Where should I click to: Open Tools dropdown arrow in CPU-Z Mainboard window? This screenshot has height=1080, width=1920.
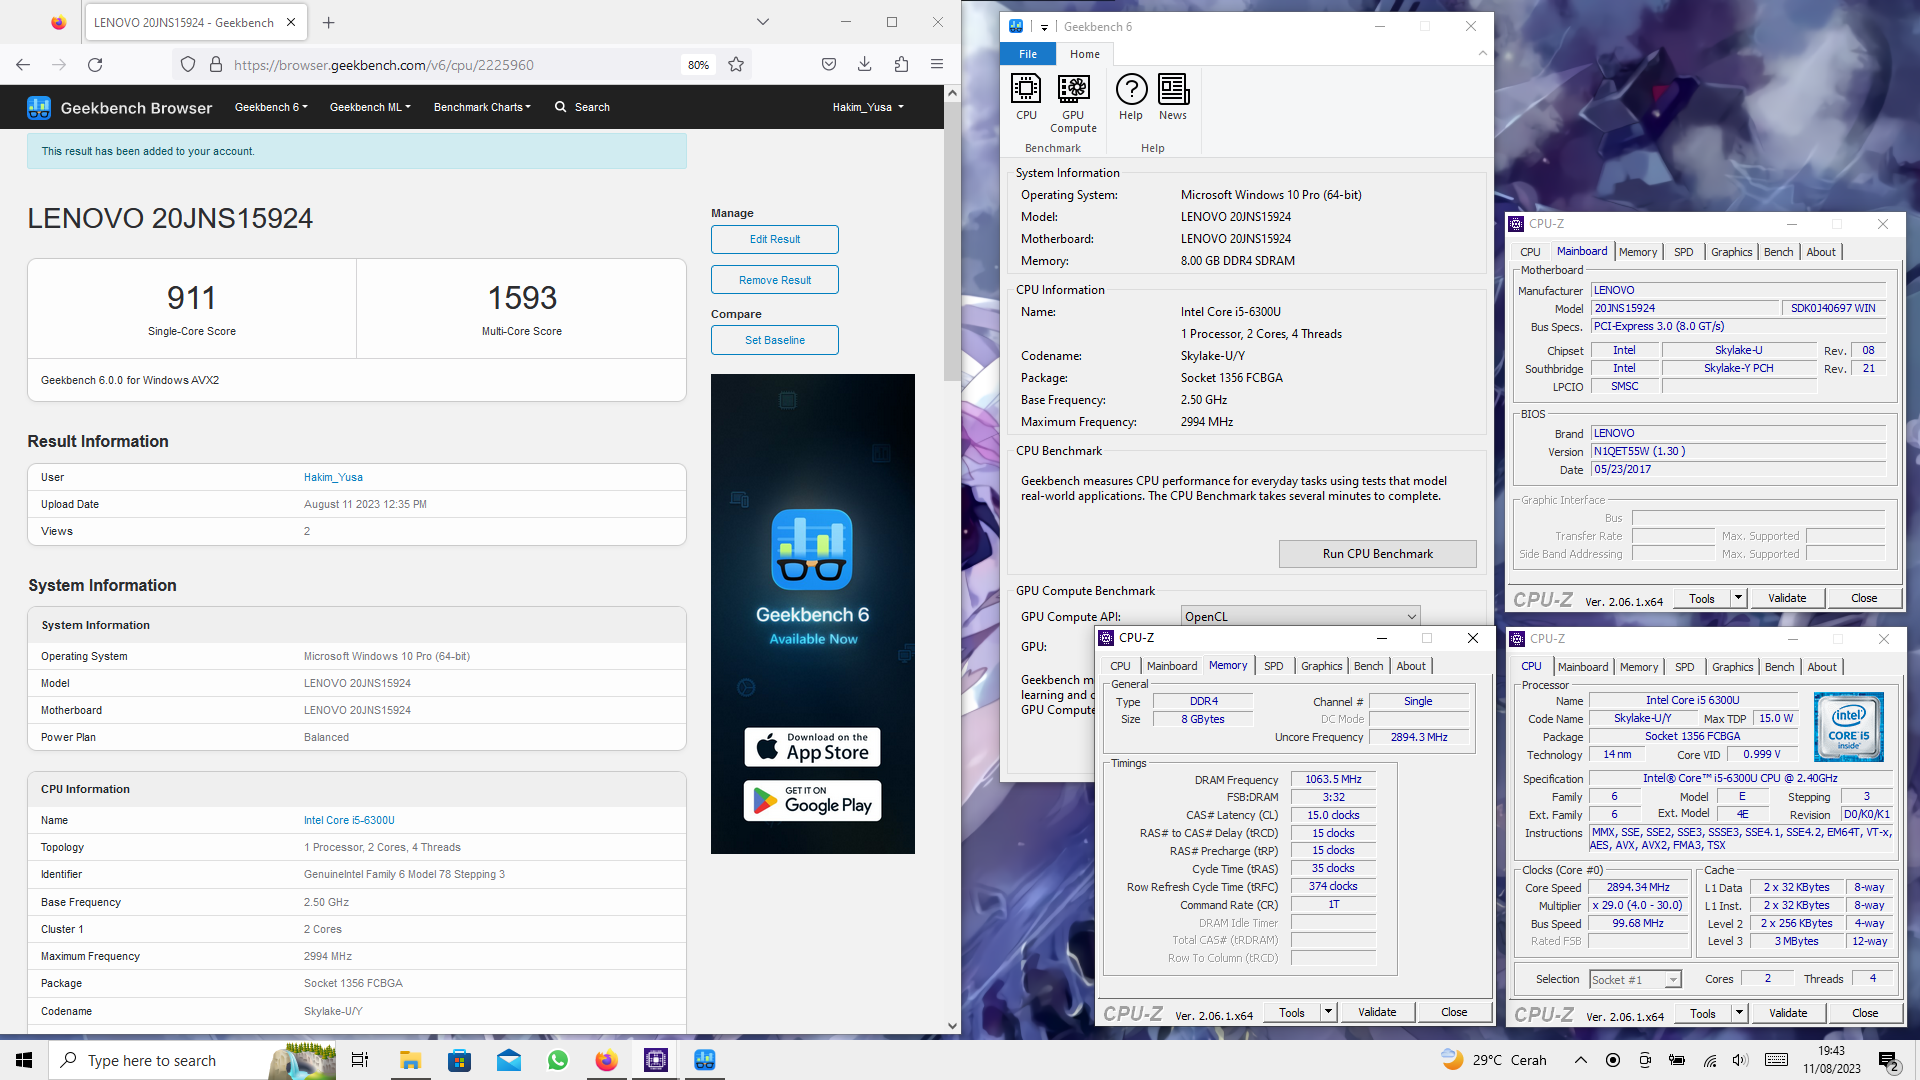[x=1738, y=598]
